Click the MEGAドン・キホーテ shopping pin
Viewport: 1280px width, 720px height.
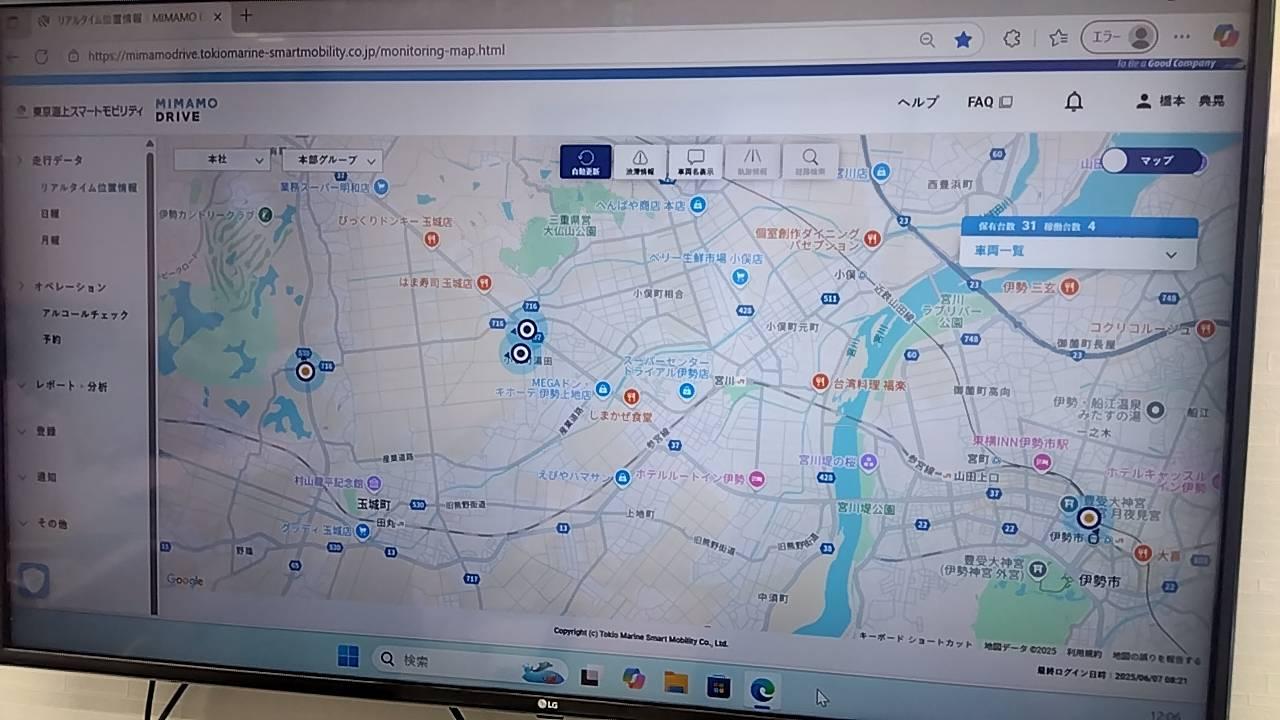tap(602, 388)
